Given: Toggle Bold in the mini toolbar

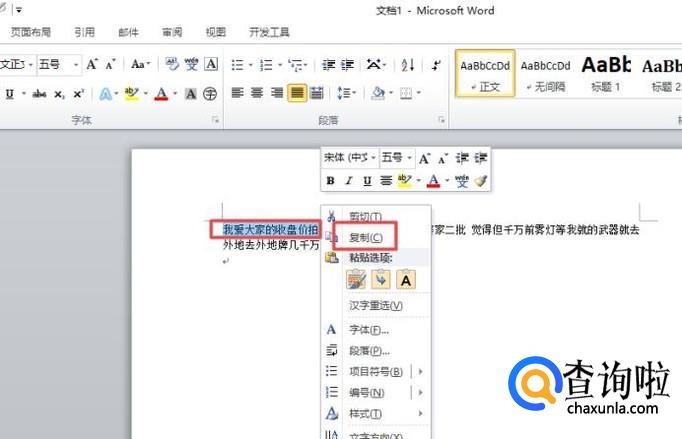Looking at the screenshot, I should pos(330,181).
